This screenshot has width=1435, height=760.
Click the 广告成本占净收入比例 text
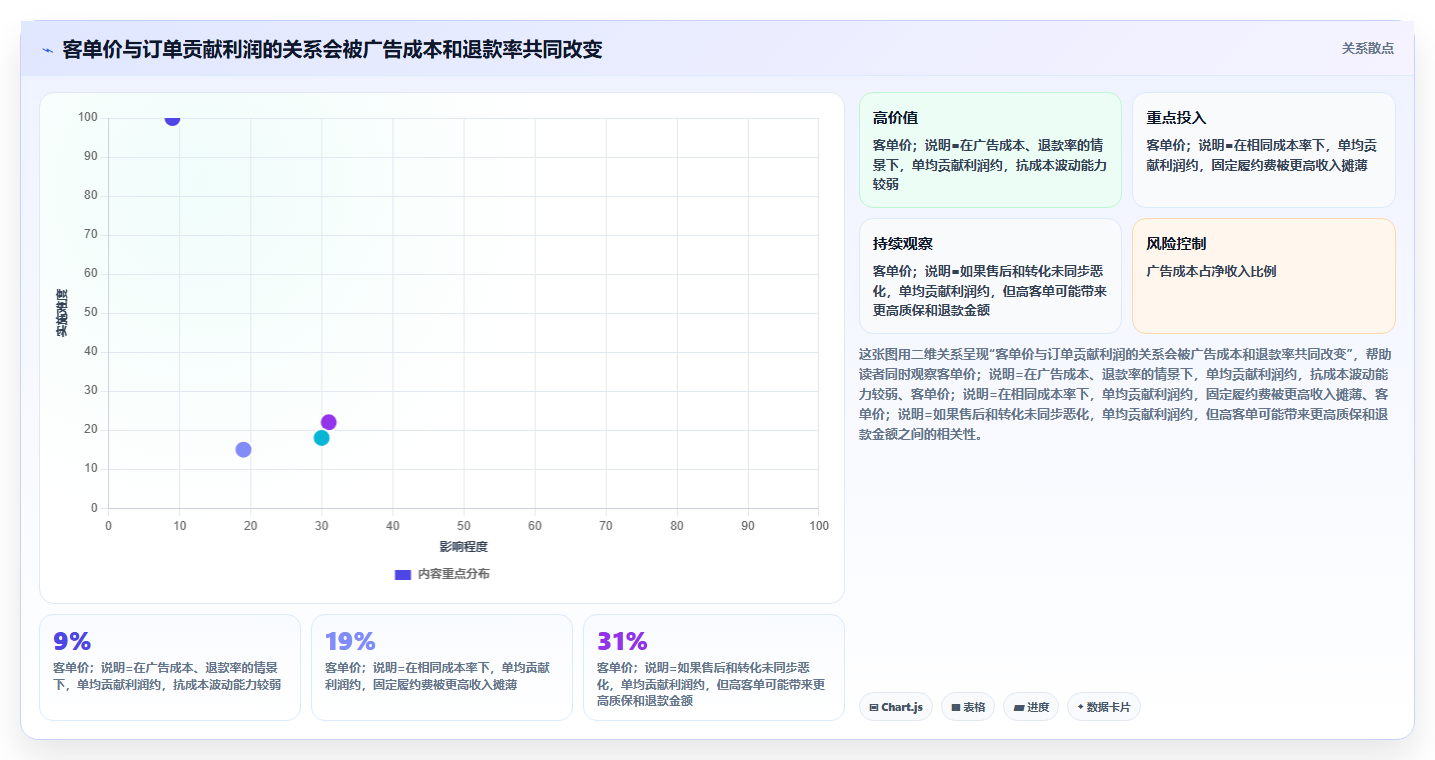[1211, 271]
